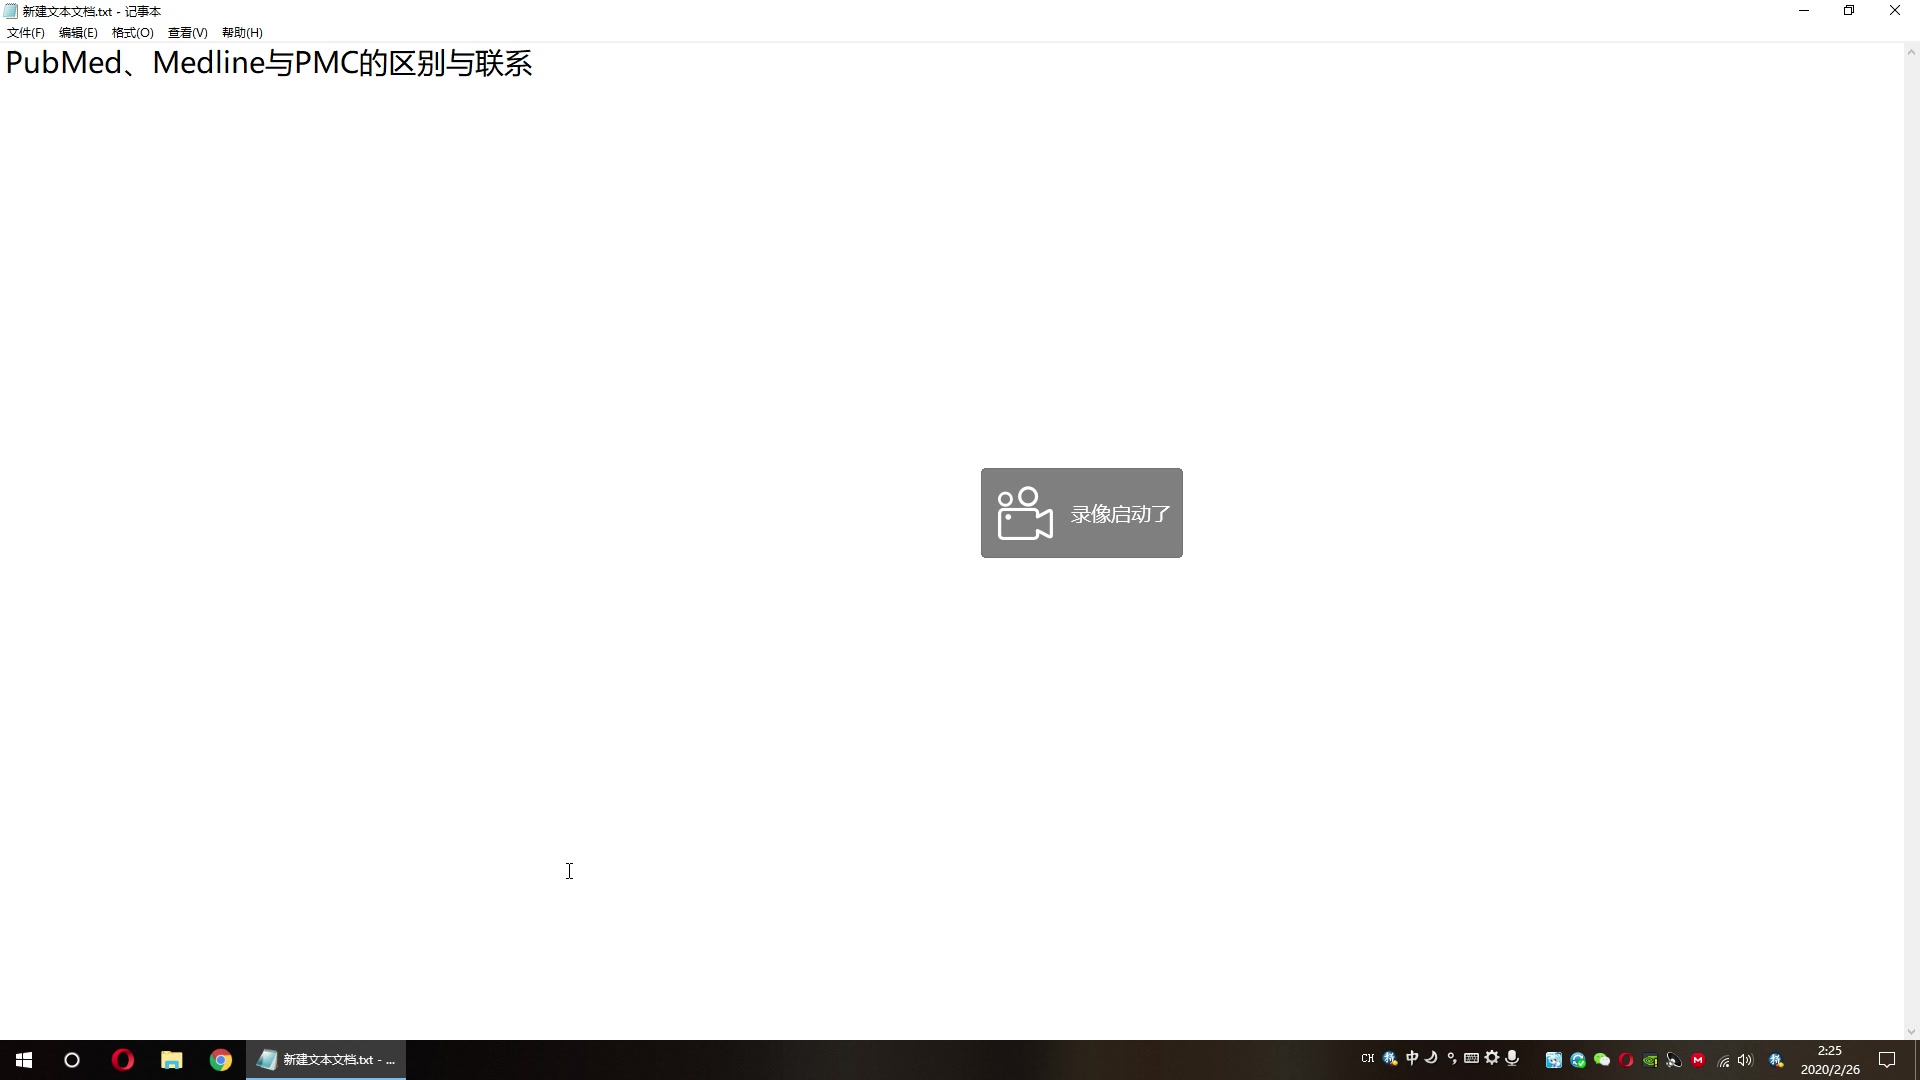1920x1080 pixels.
Task: Open Cortana search circle
Action: click(72, 1060)
